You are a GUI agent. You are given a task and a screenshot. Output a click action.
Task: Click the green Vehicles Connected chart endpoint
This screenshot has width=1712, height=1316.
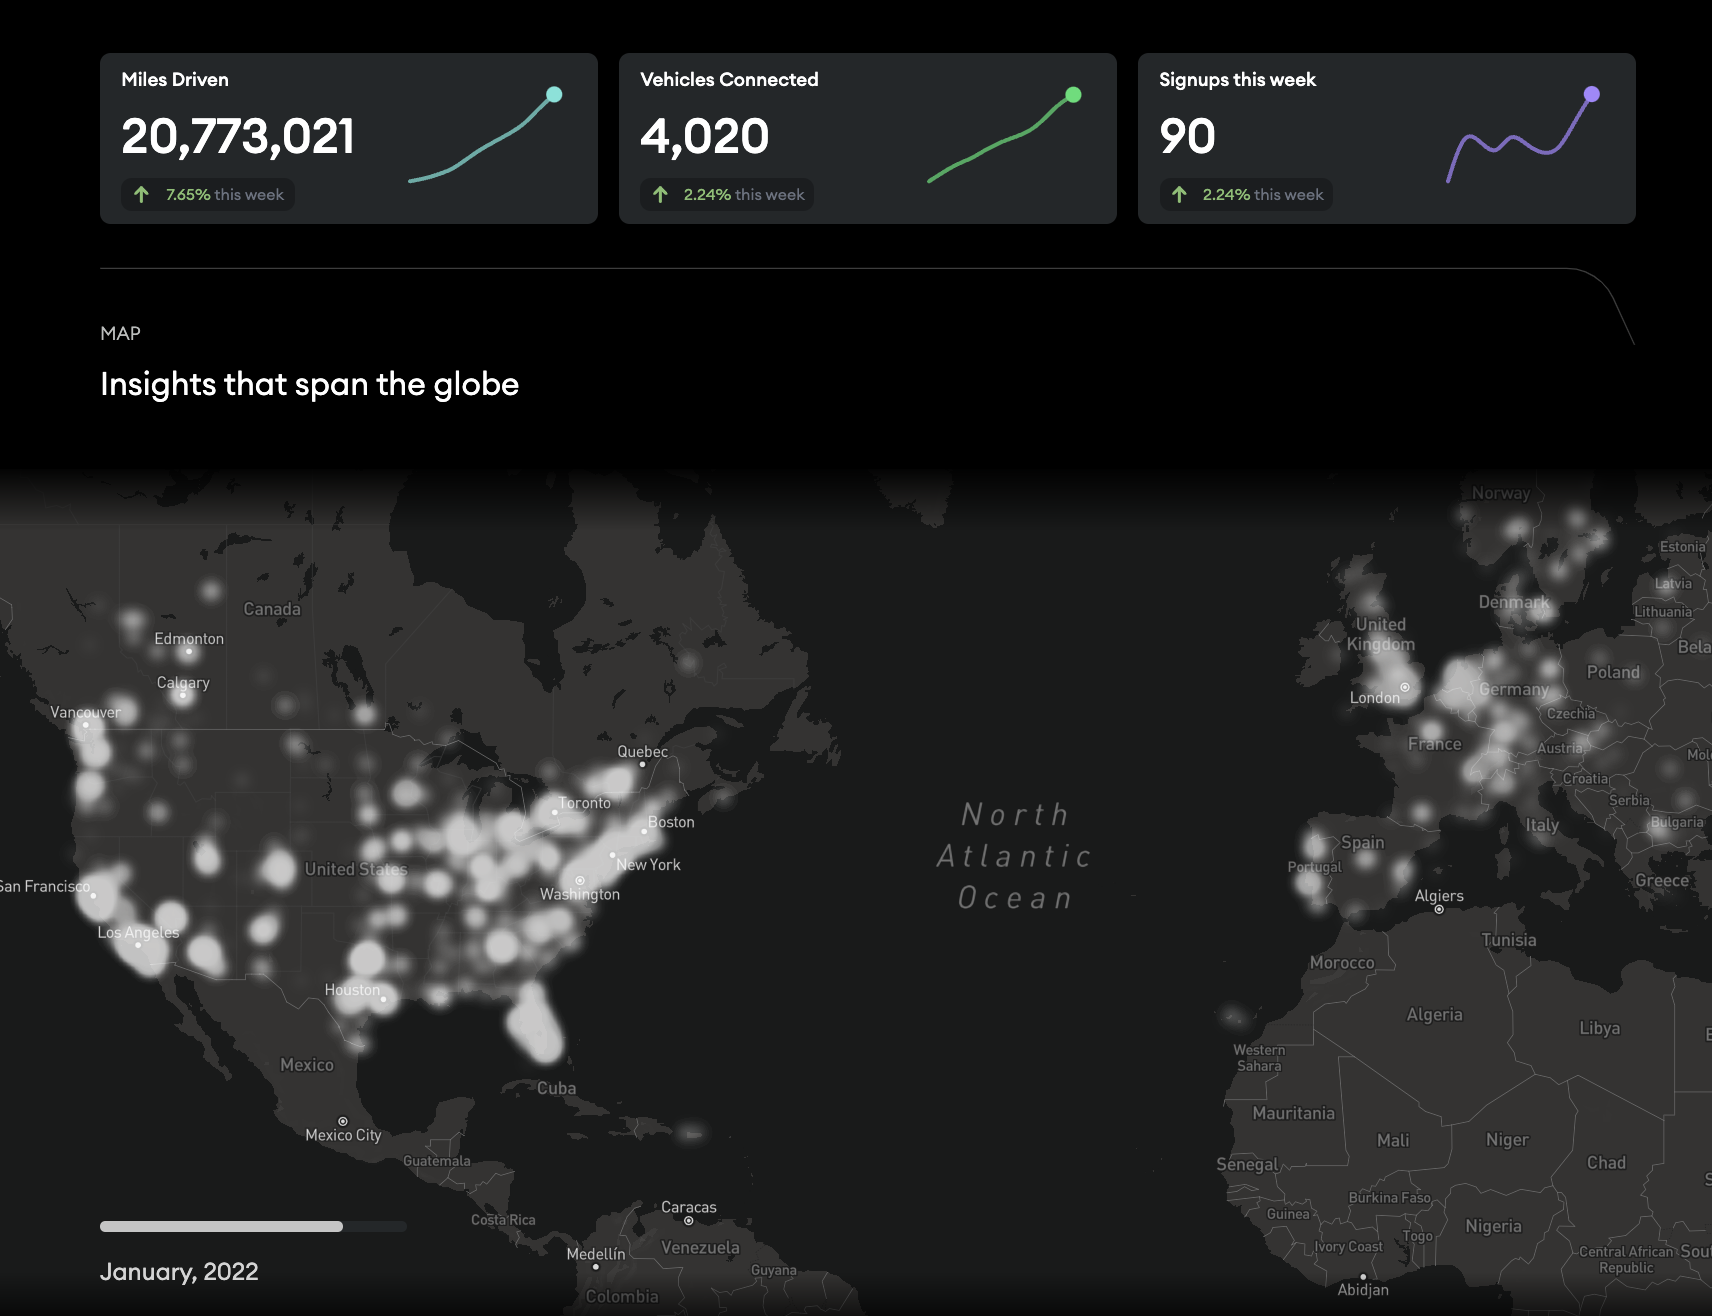point(1073,95)
